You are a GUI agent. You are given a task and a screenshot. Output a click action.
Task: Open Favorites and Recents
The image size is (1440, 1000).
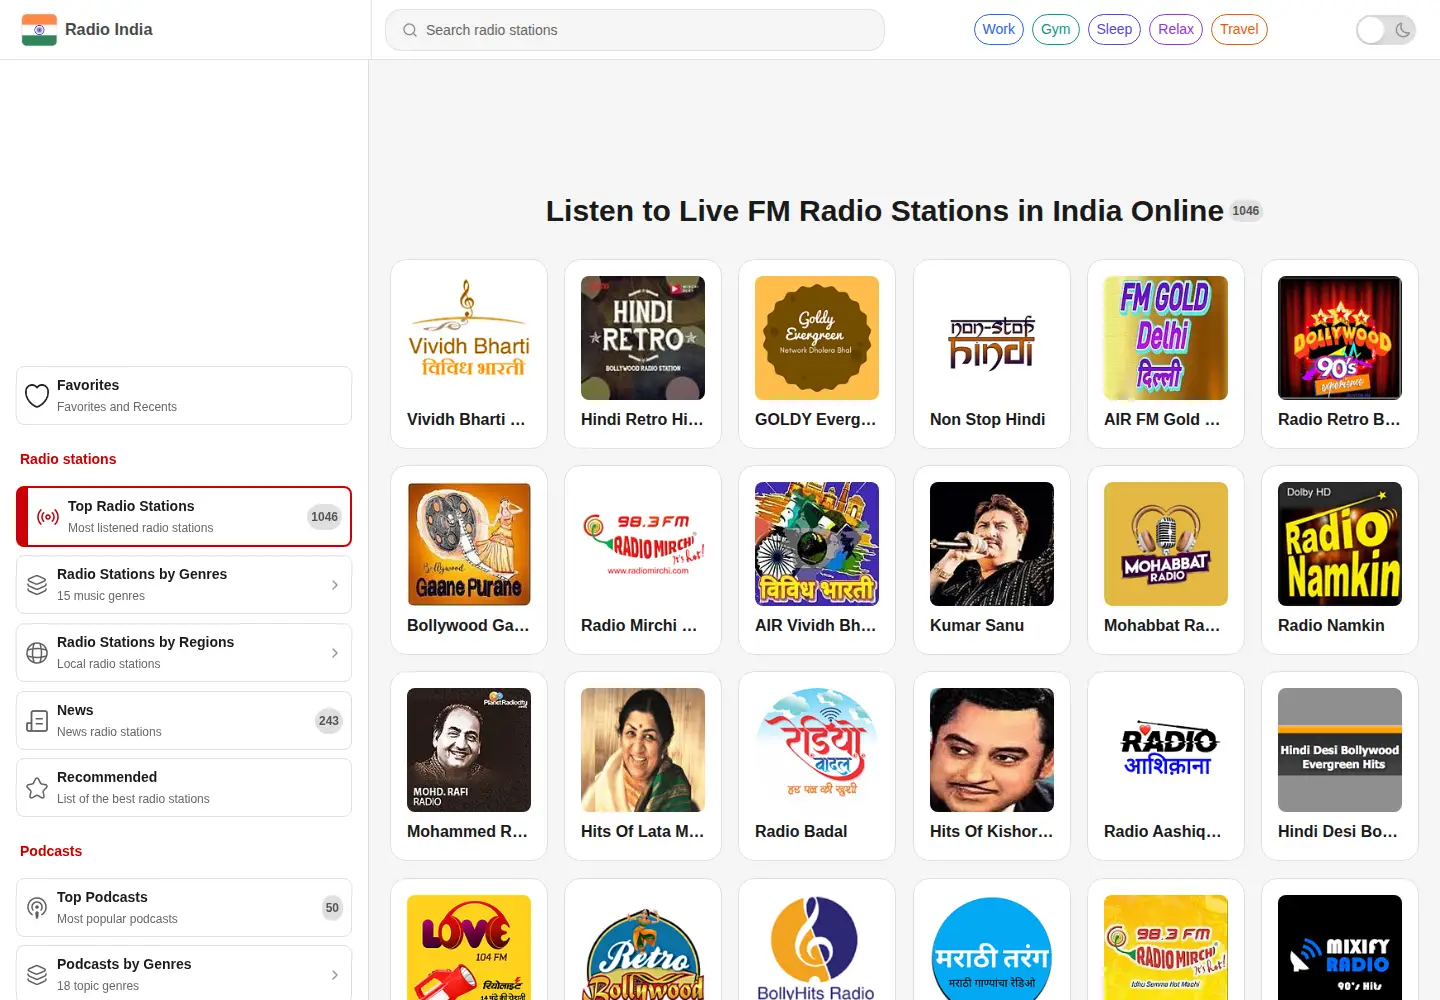[x=184, y=396]
